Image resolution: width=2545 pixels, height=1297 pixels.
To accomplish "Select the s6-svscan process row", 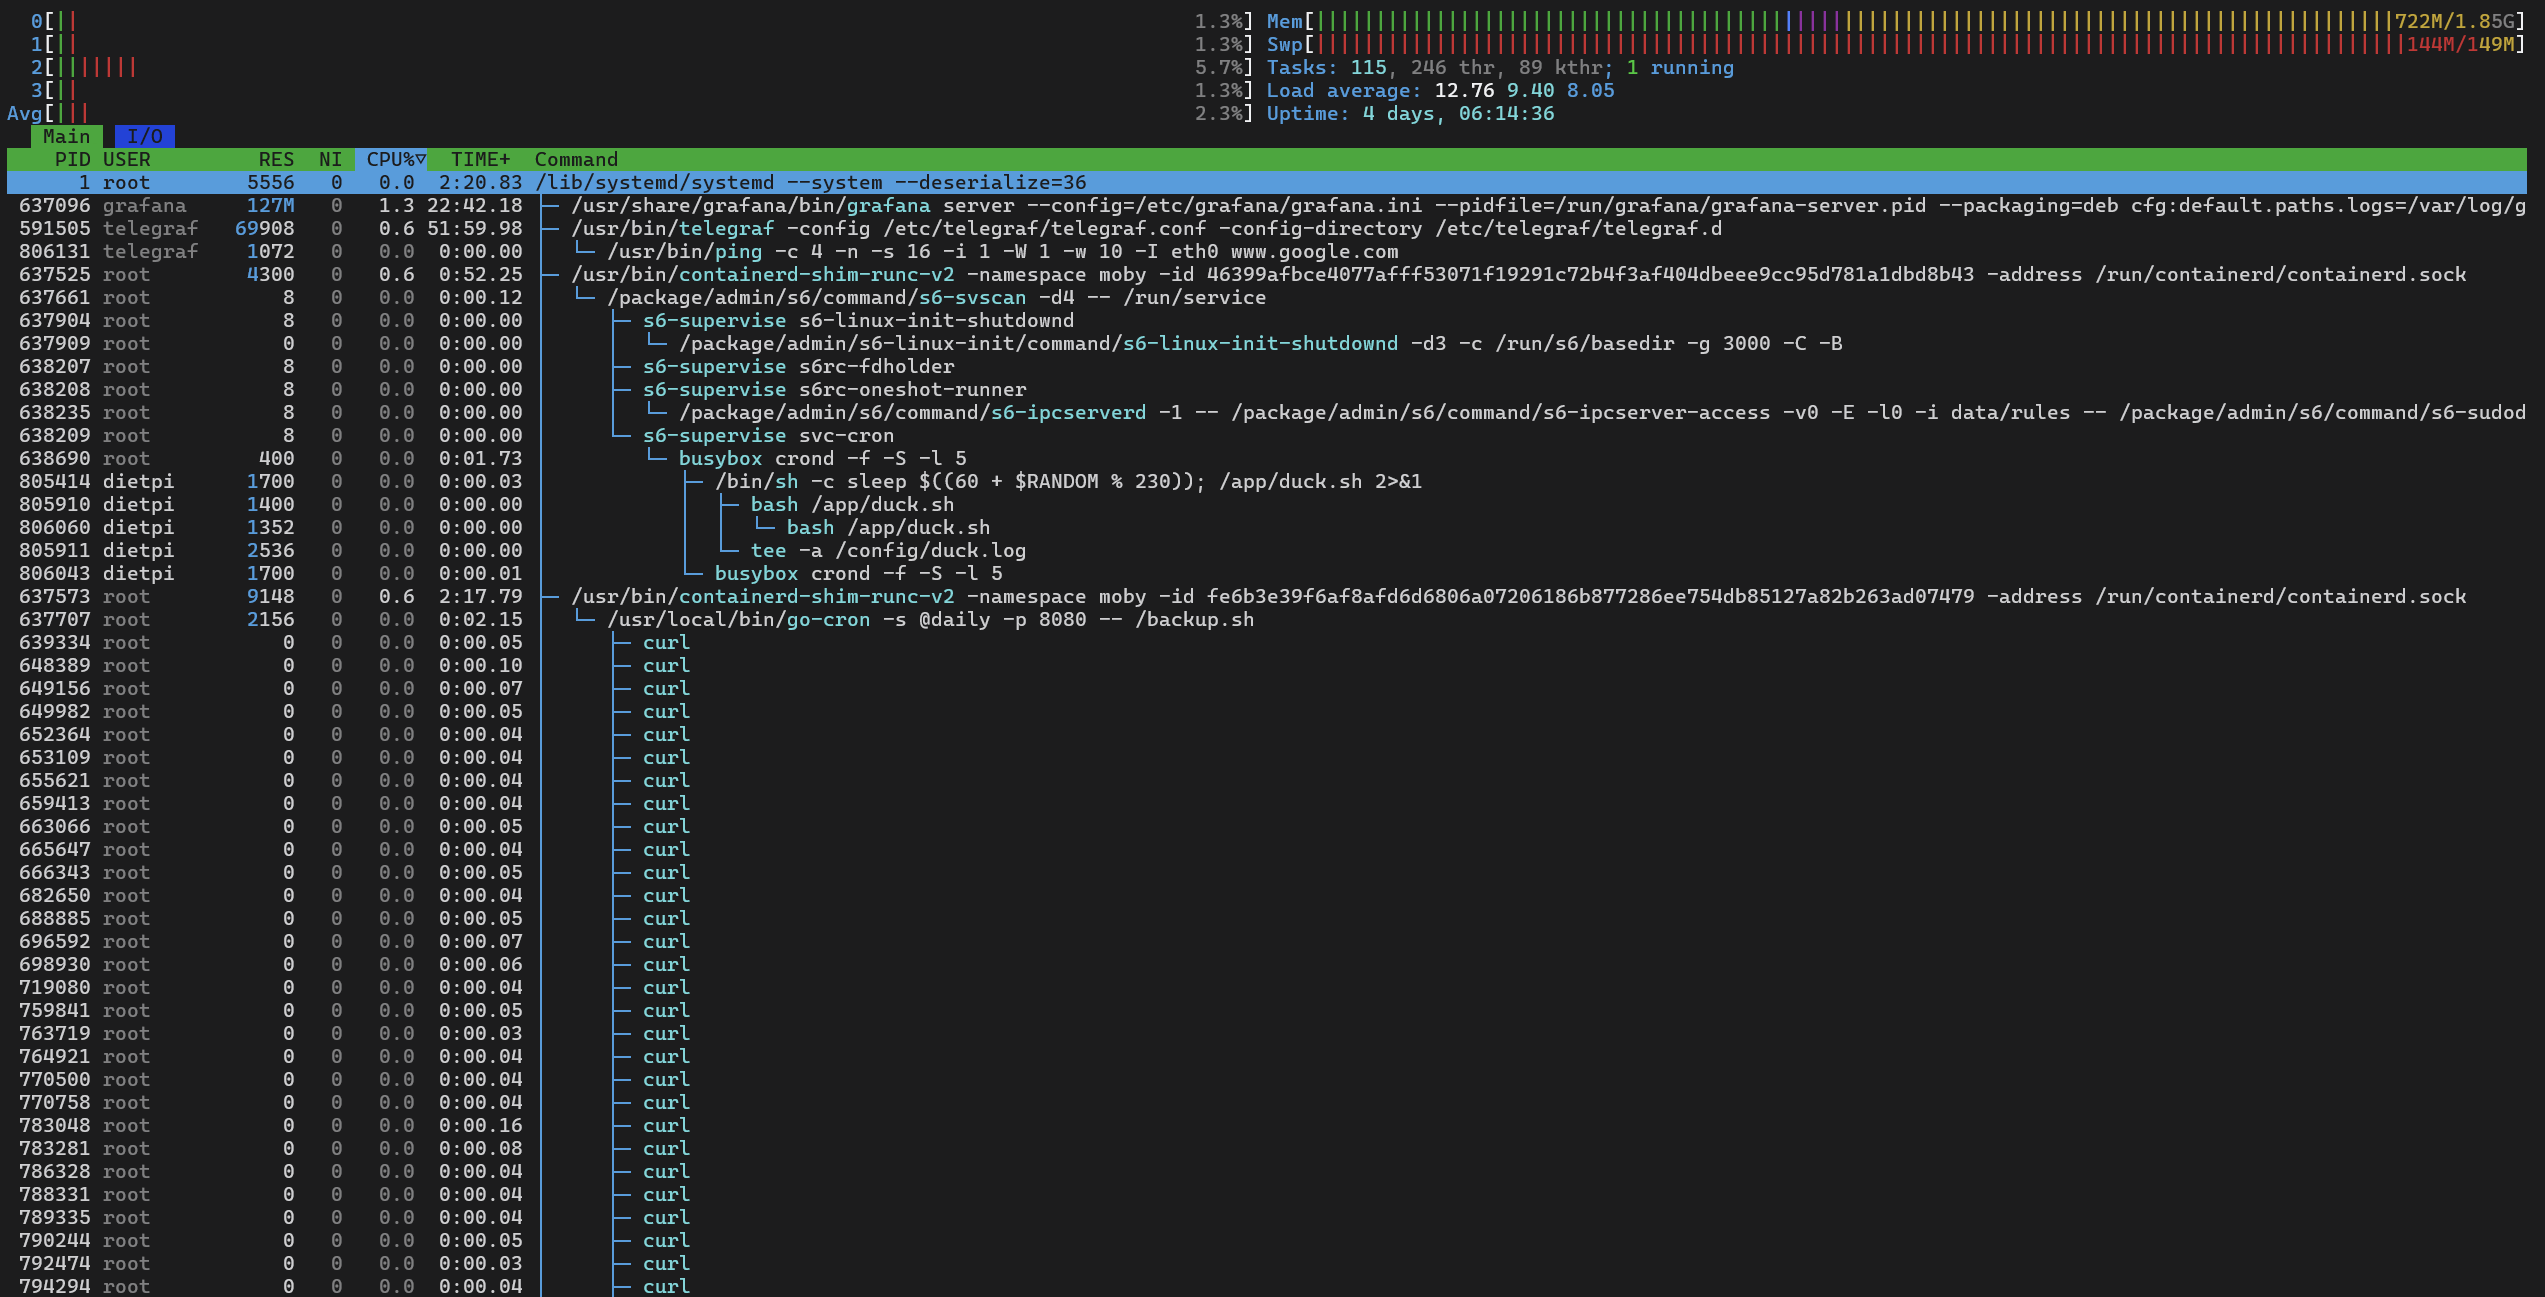I will point(1267,297).
